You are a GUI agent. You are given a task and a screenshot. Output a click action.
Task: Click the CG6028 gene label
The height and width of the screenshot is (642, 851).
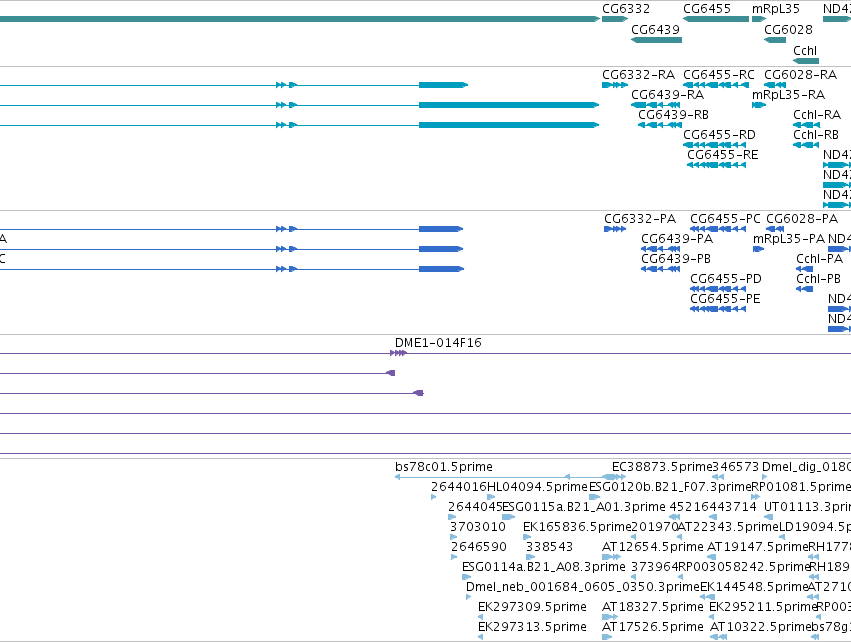[x=788, y=29]
